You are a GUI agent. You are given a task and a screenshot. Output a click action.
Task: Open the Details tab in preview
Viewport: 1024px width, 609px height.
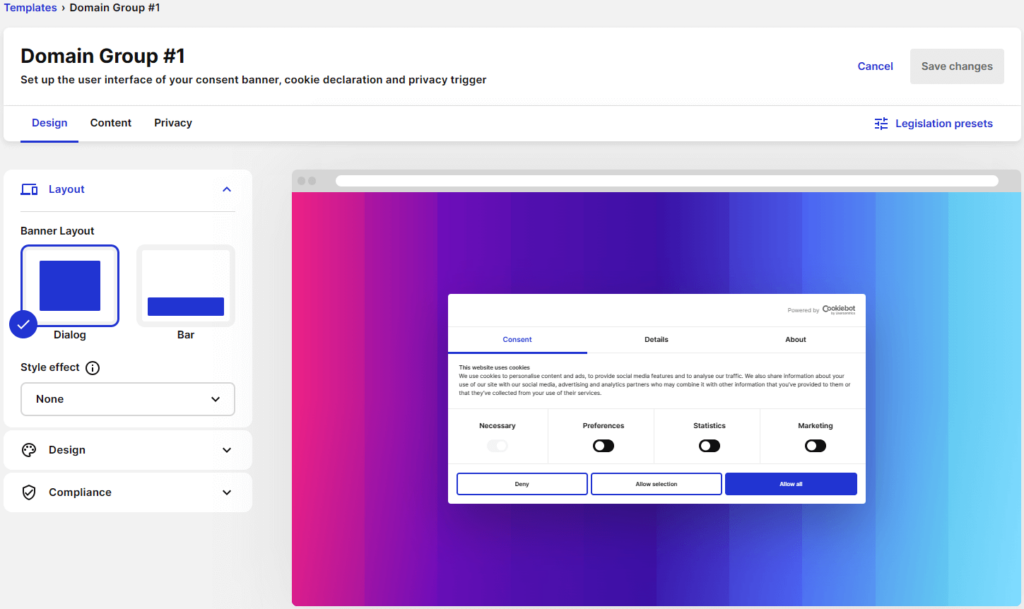(656, 339)
